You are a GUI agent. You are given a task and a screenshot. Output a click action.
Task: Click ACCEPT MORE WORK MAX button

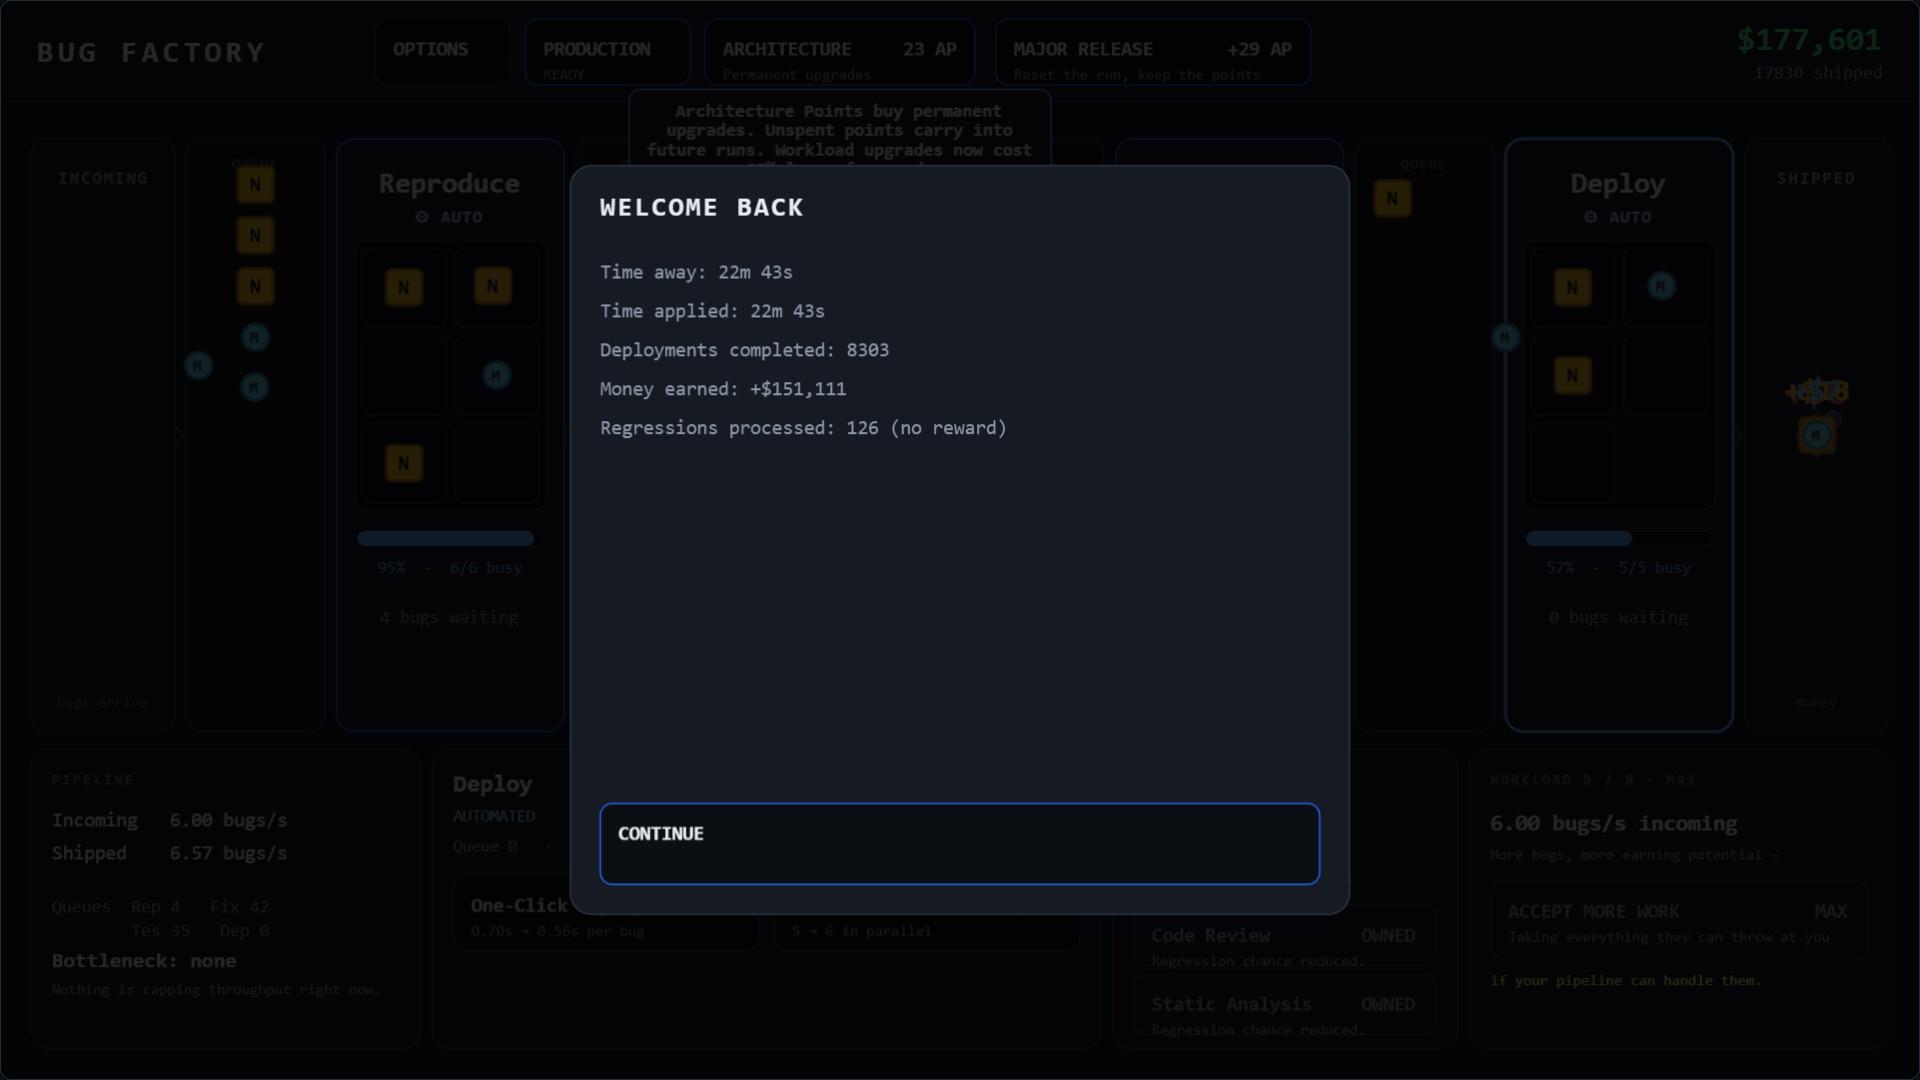[1677, 922]
